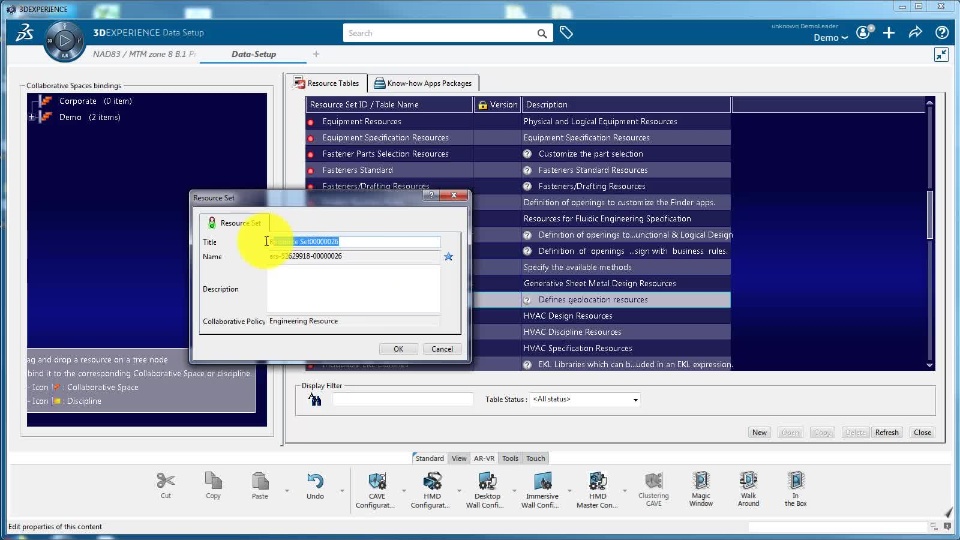
Task: Switch to the Tools toolbar tab
Action: pyautogui.click(x=510, y=458)
